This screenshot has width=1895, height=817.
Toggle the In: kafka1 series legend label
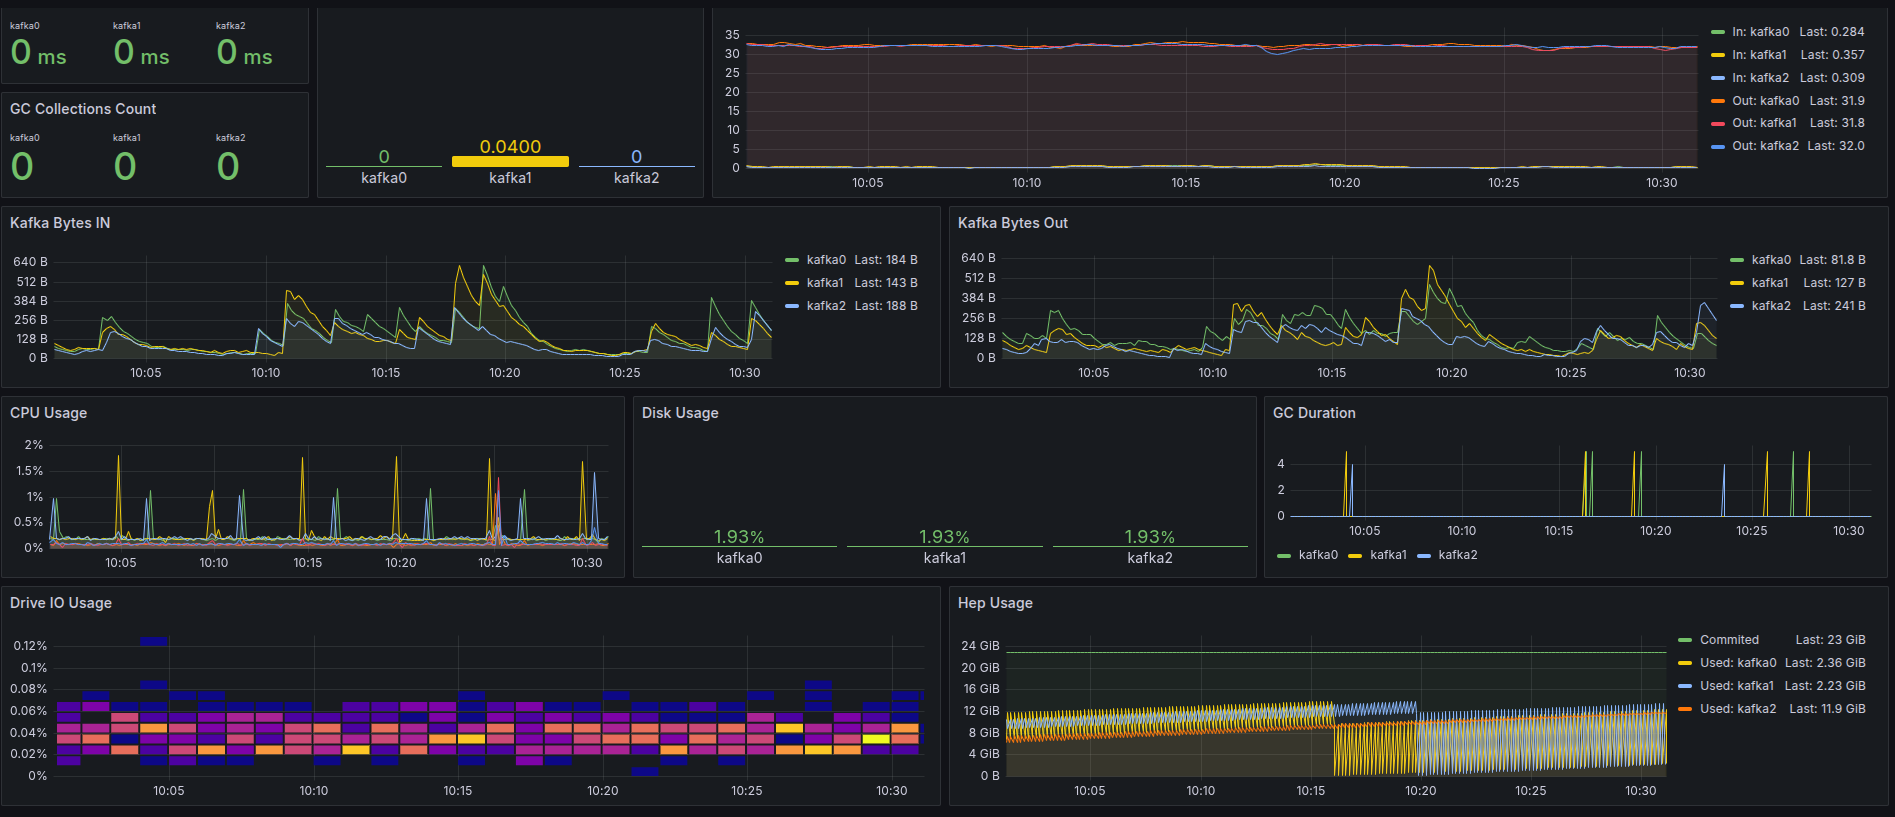tap(1759, 55)
